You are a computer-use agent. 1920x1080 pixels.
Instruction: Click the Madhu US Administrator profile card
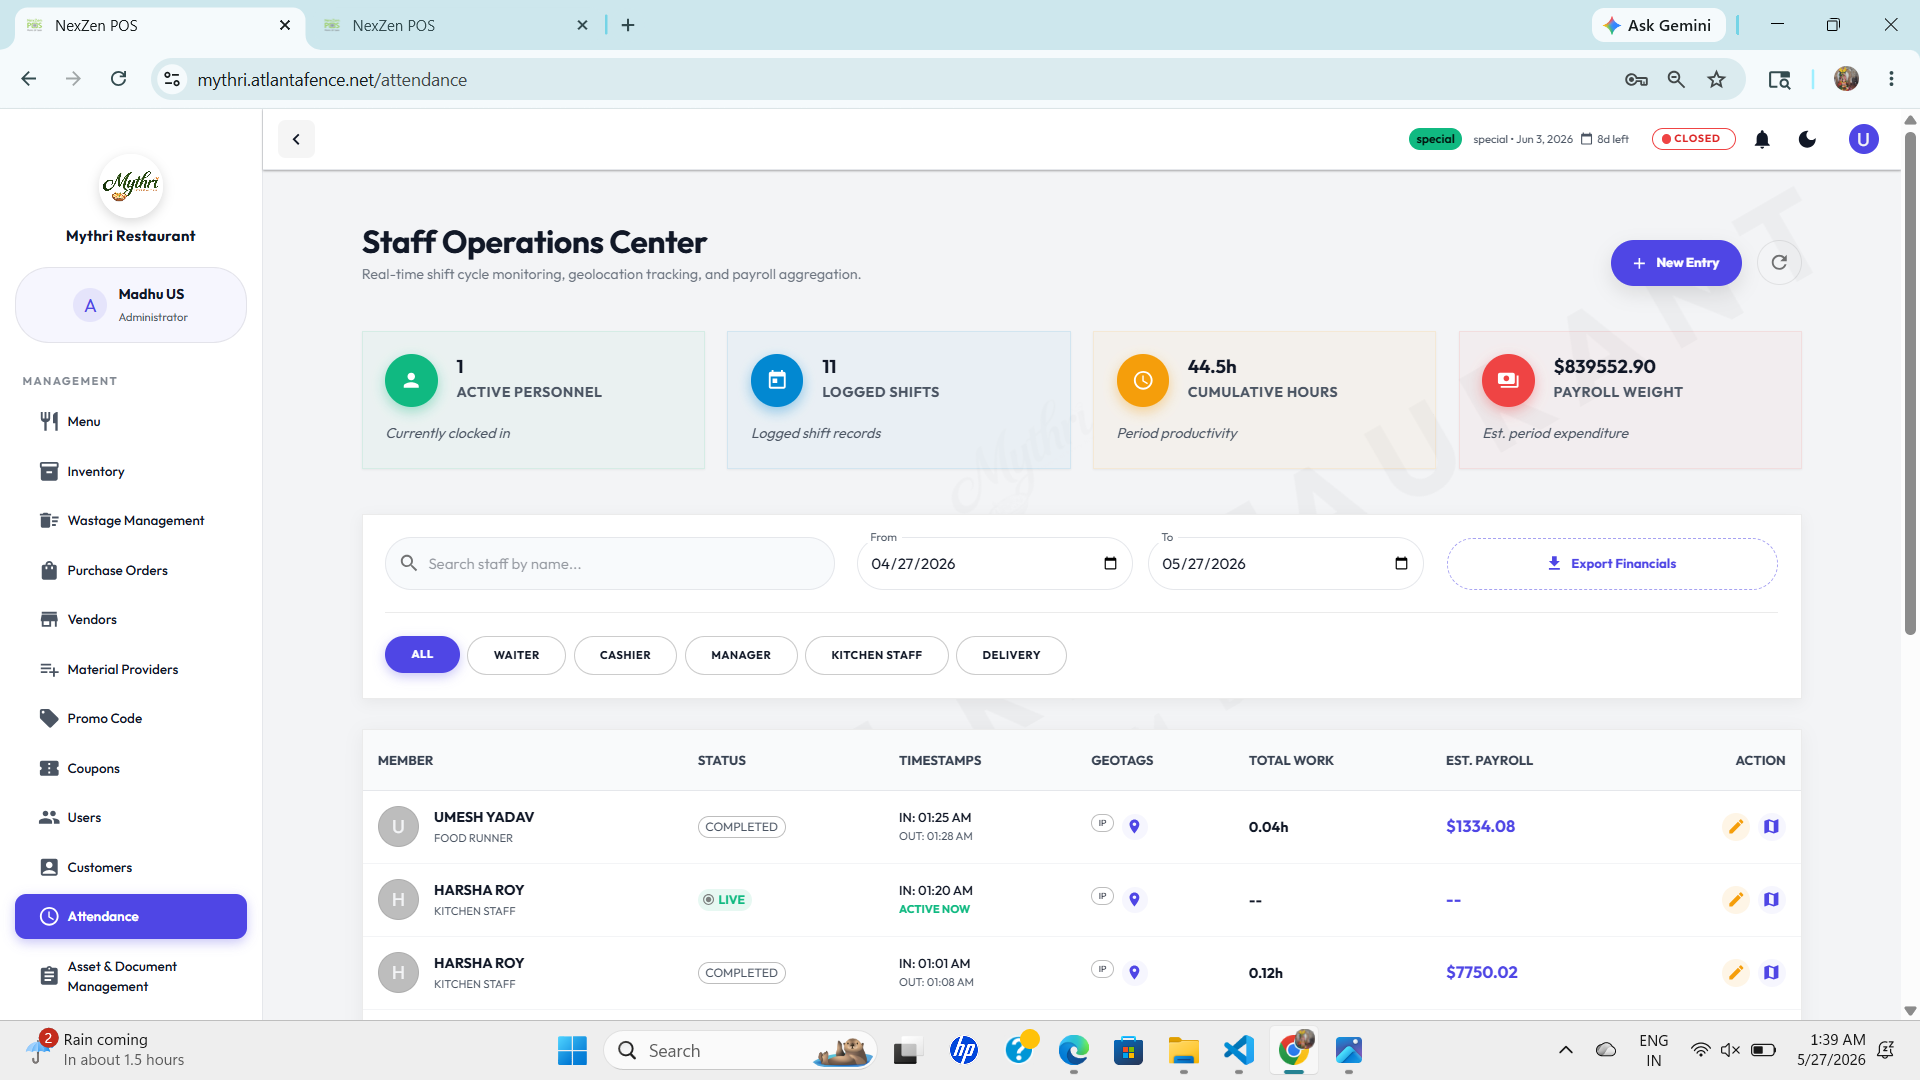pos(131,305)
